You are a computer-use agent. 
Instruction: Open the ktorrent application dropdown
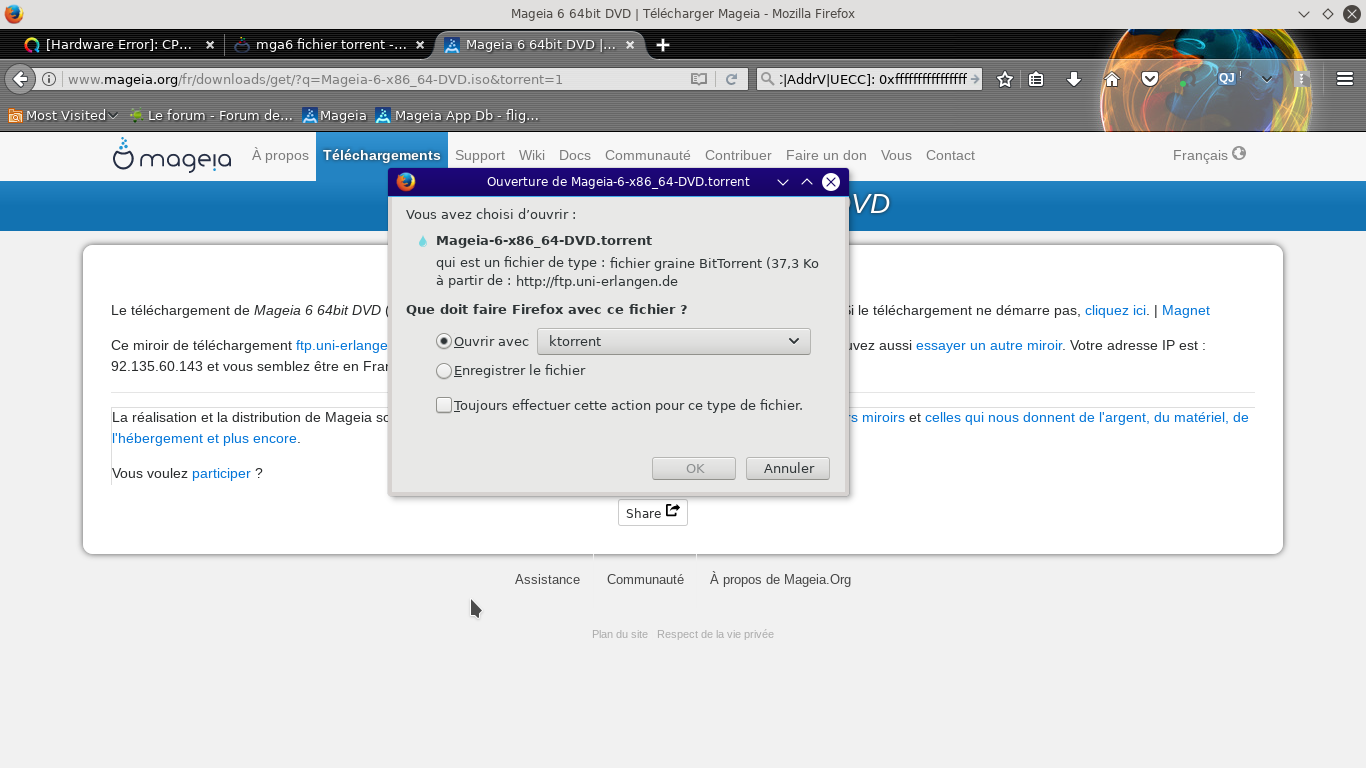coord(674,341)
